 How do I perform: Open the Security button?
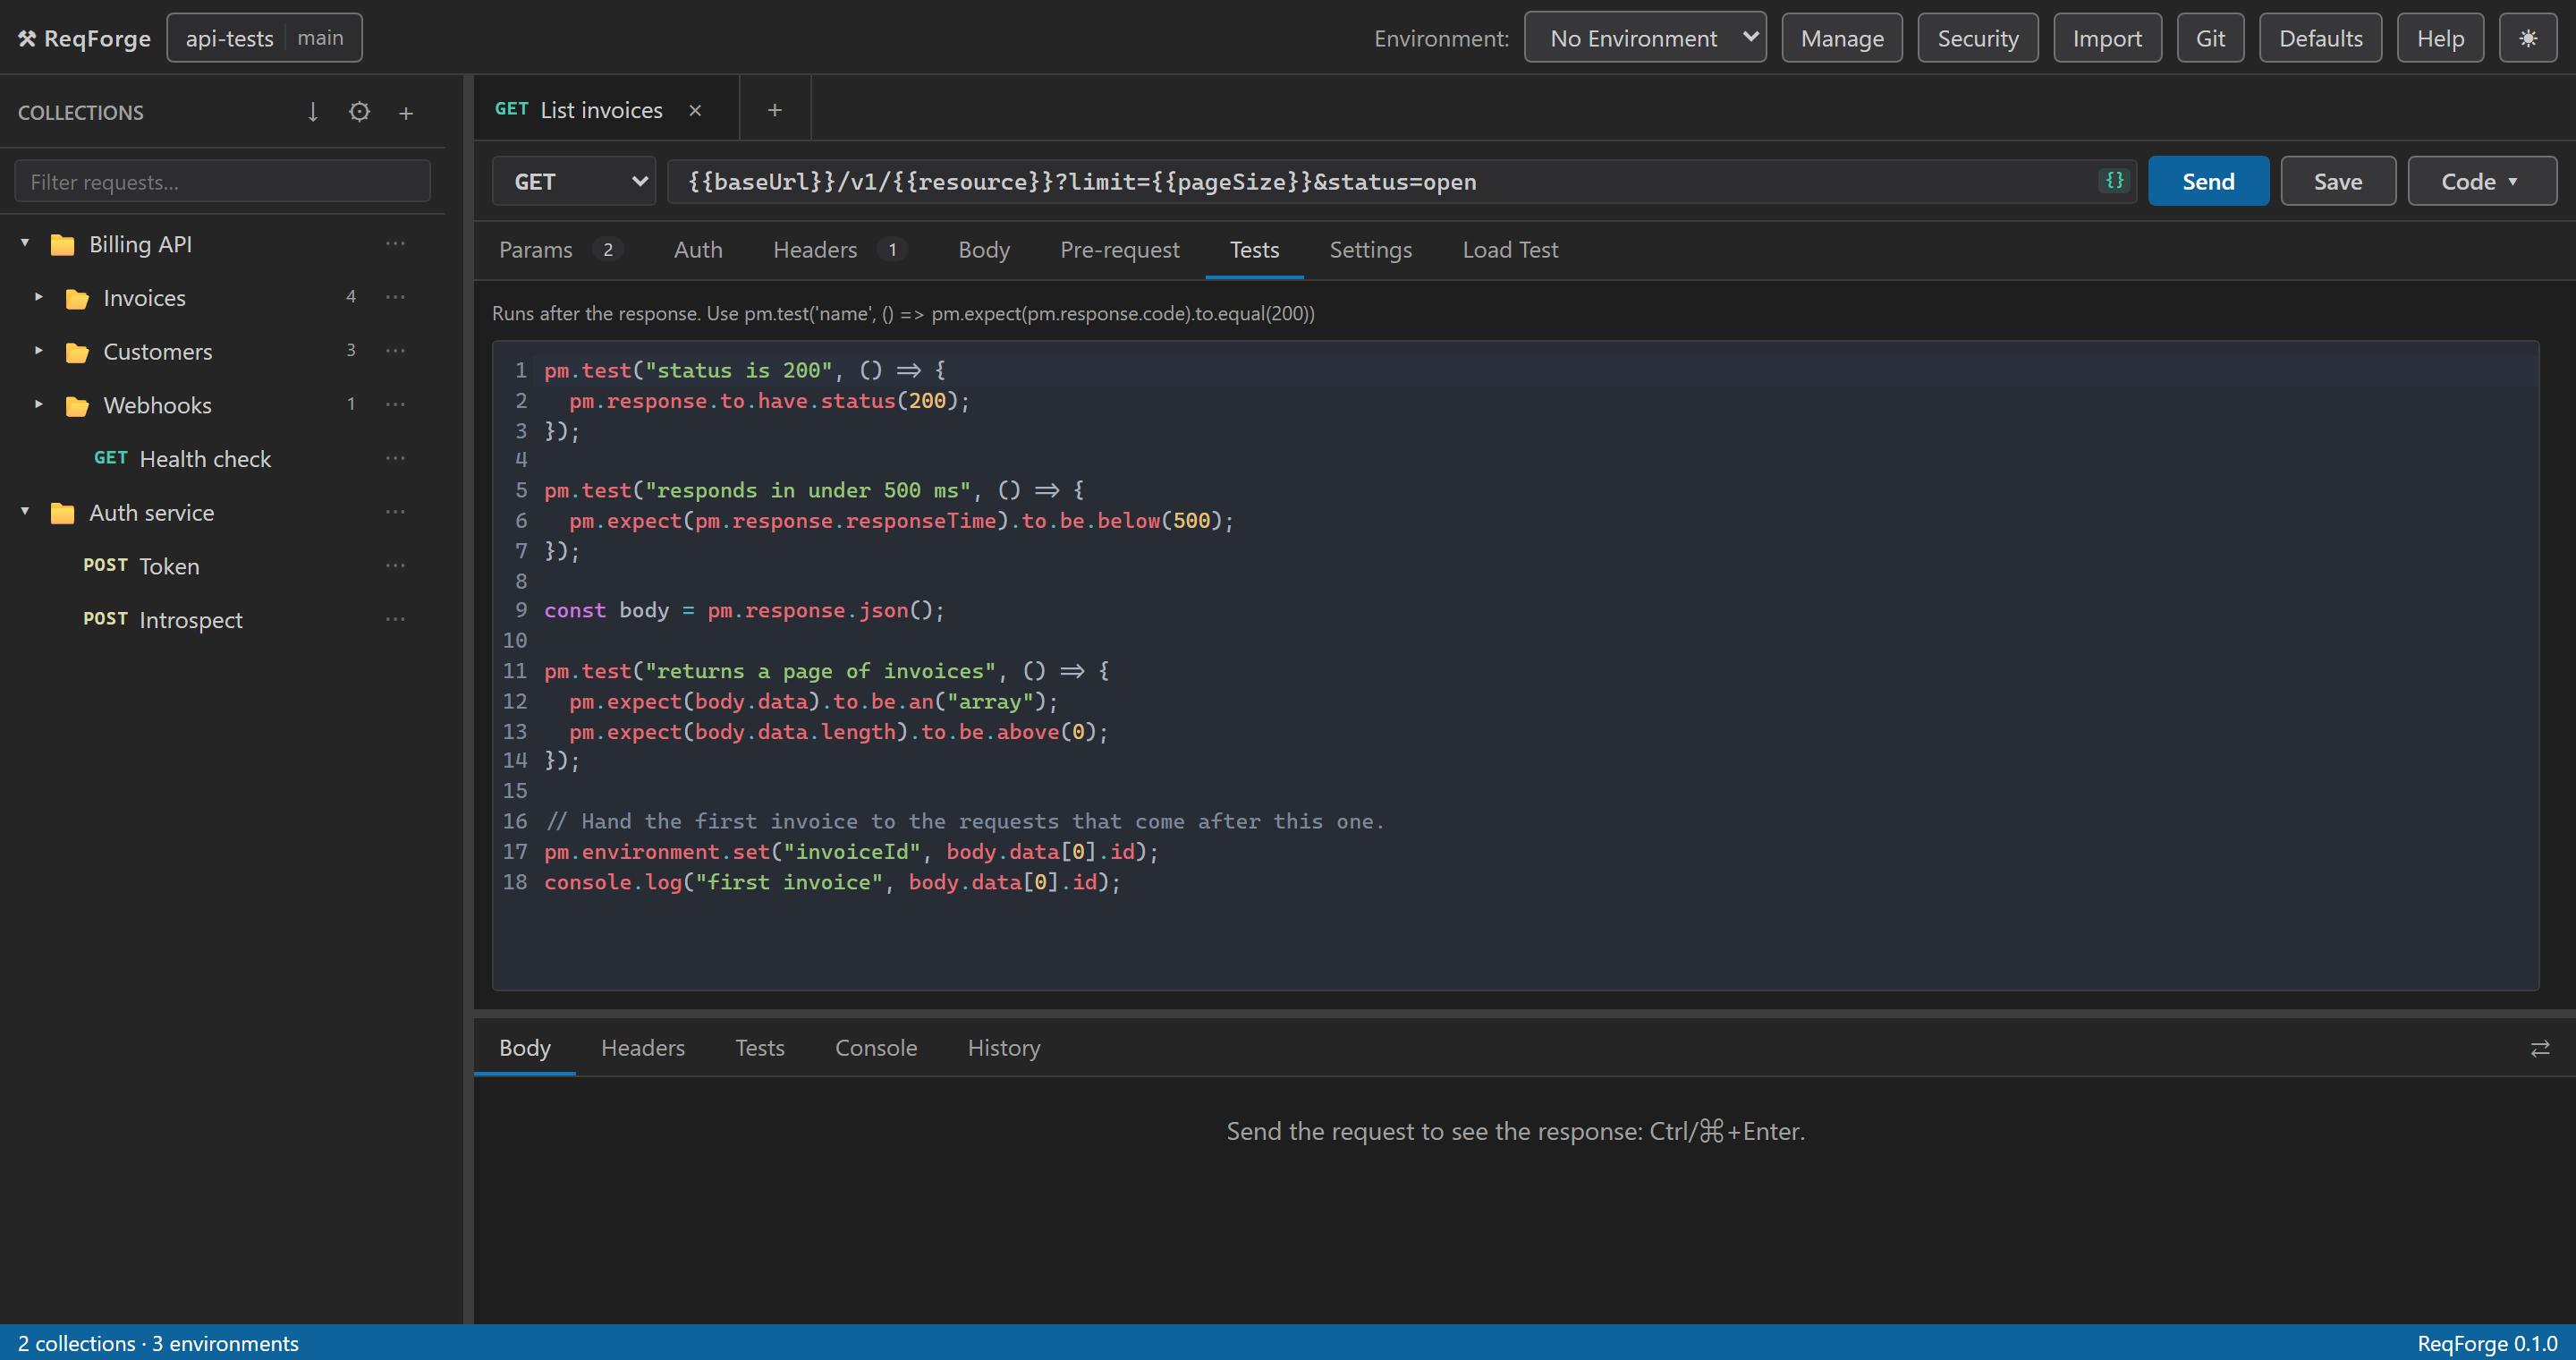tap(1978, 38)
